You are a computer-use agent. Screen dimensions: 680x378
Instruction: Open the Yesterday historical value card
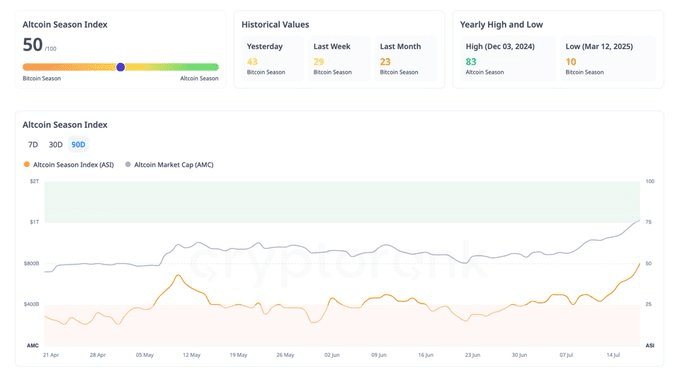pyautogui.click(x=272, y=59)
